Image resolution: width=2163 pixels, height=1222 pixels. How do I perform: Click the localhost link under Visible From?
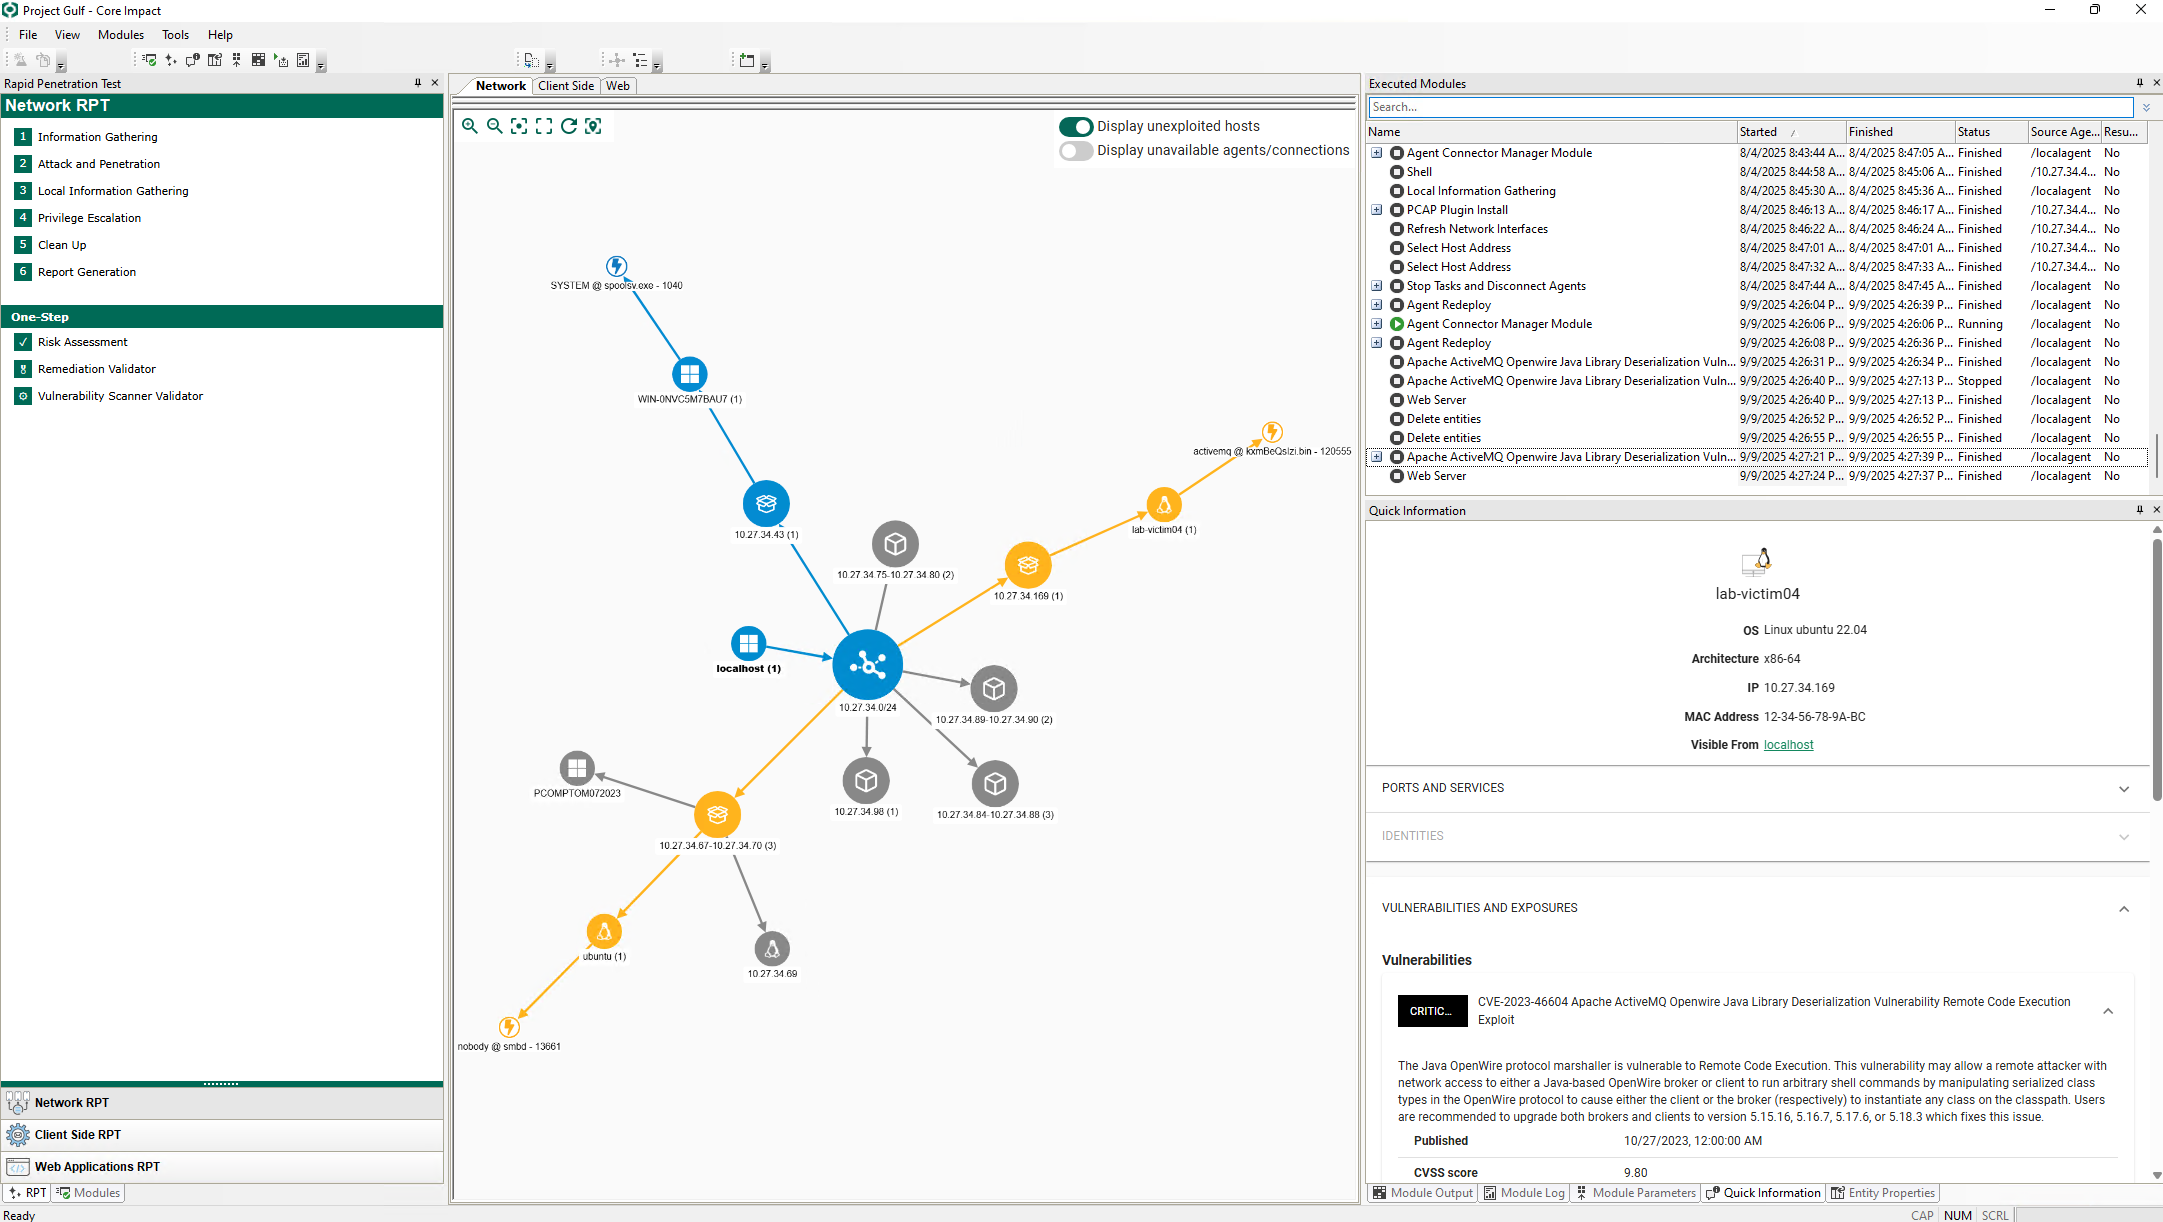pyautogui.click(x=1788, y=744)
